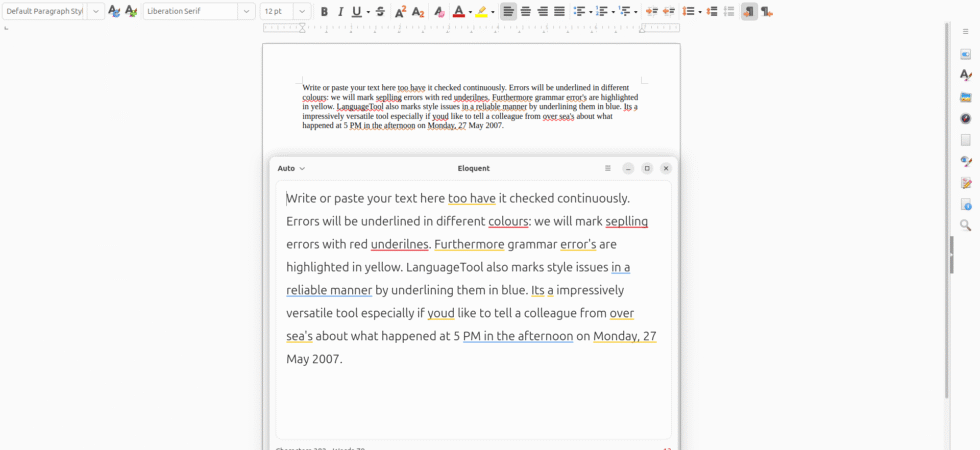Apply underline formatting
This screenshot has height=450, width=980.
356,11
